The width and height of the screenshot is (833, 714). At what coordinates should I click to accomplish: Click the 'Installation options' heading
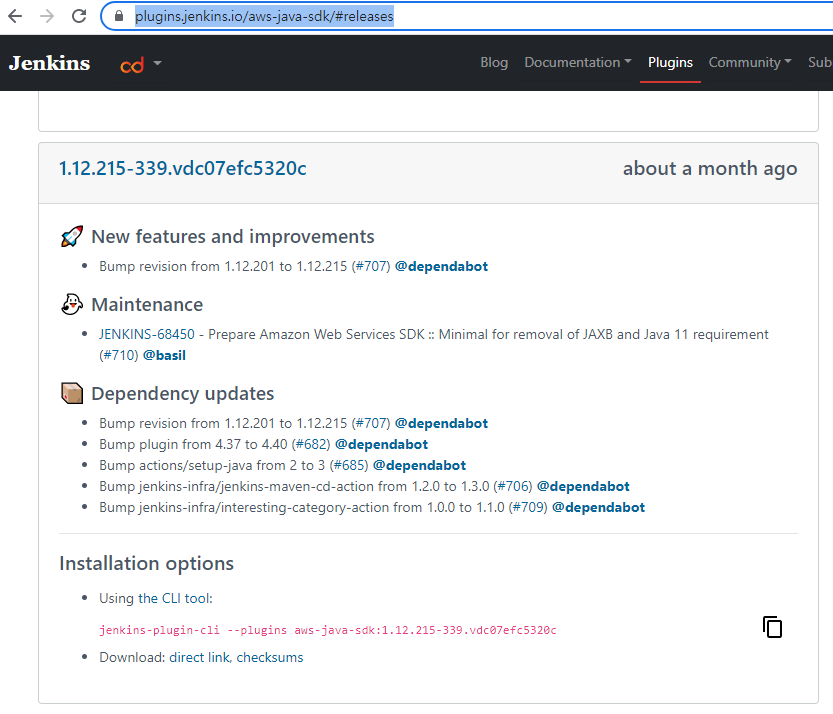(x=147, y=563)
